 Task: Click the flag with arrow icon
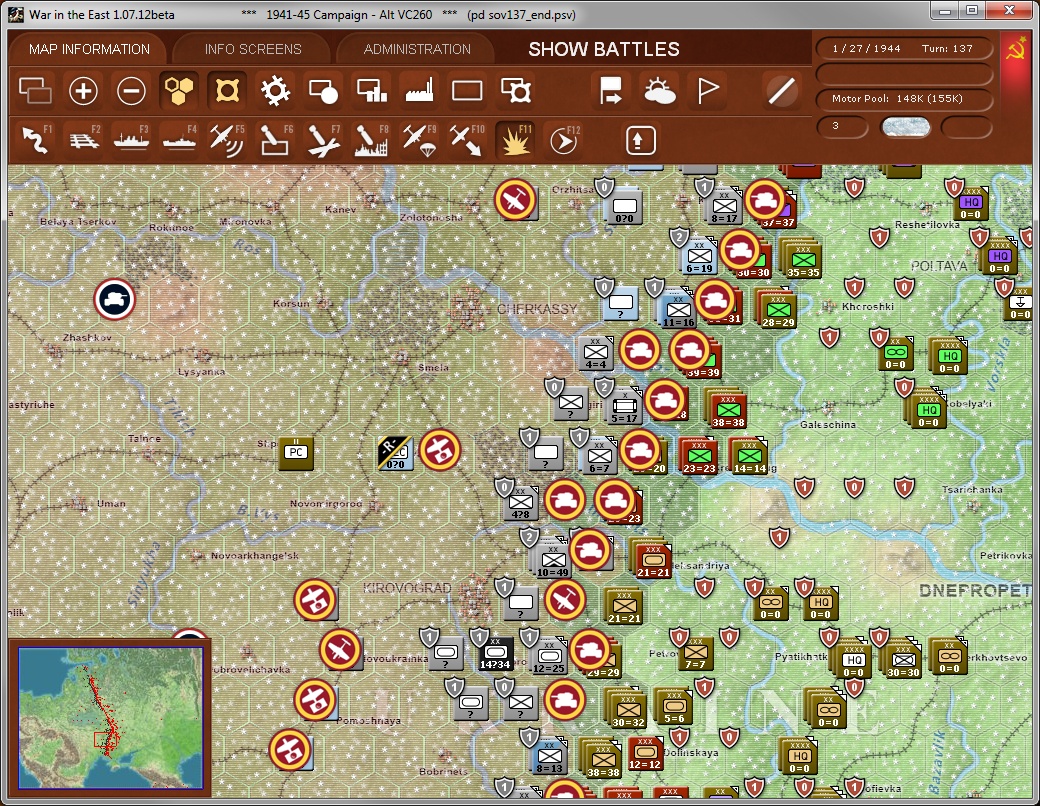pyautogui.click(x=610, y=90)
